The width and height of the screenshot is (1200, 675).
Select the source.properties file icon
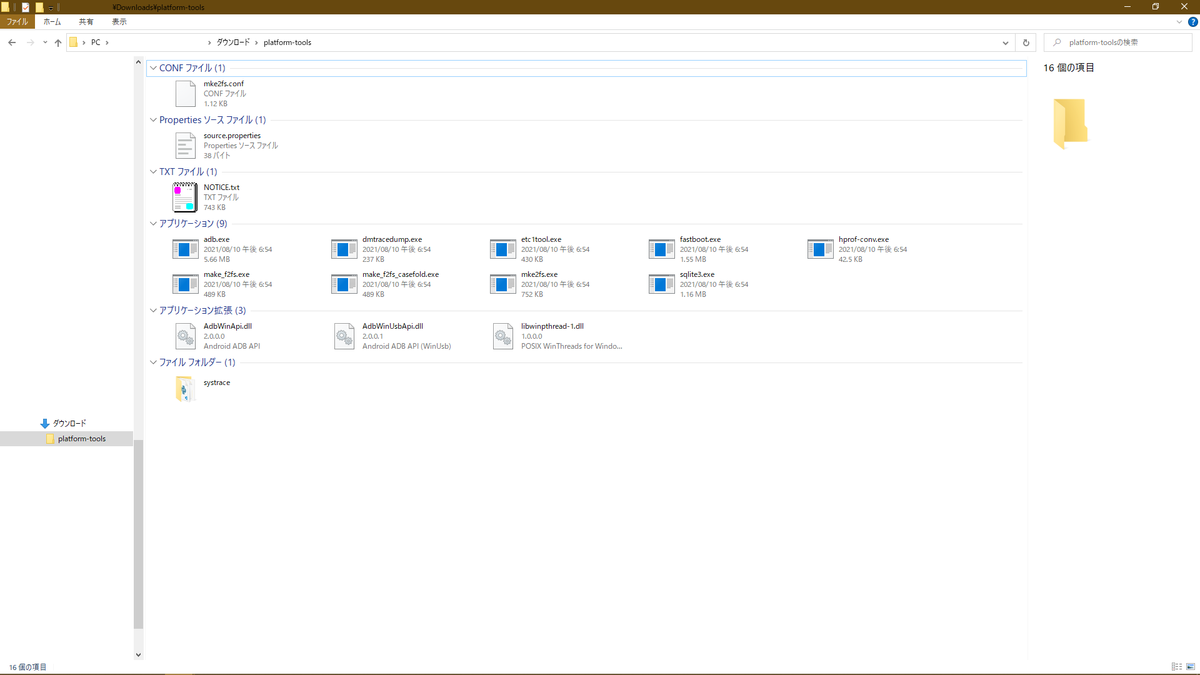coord(186,145)
